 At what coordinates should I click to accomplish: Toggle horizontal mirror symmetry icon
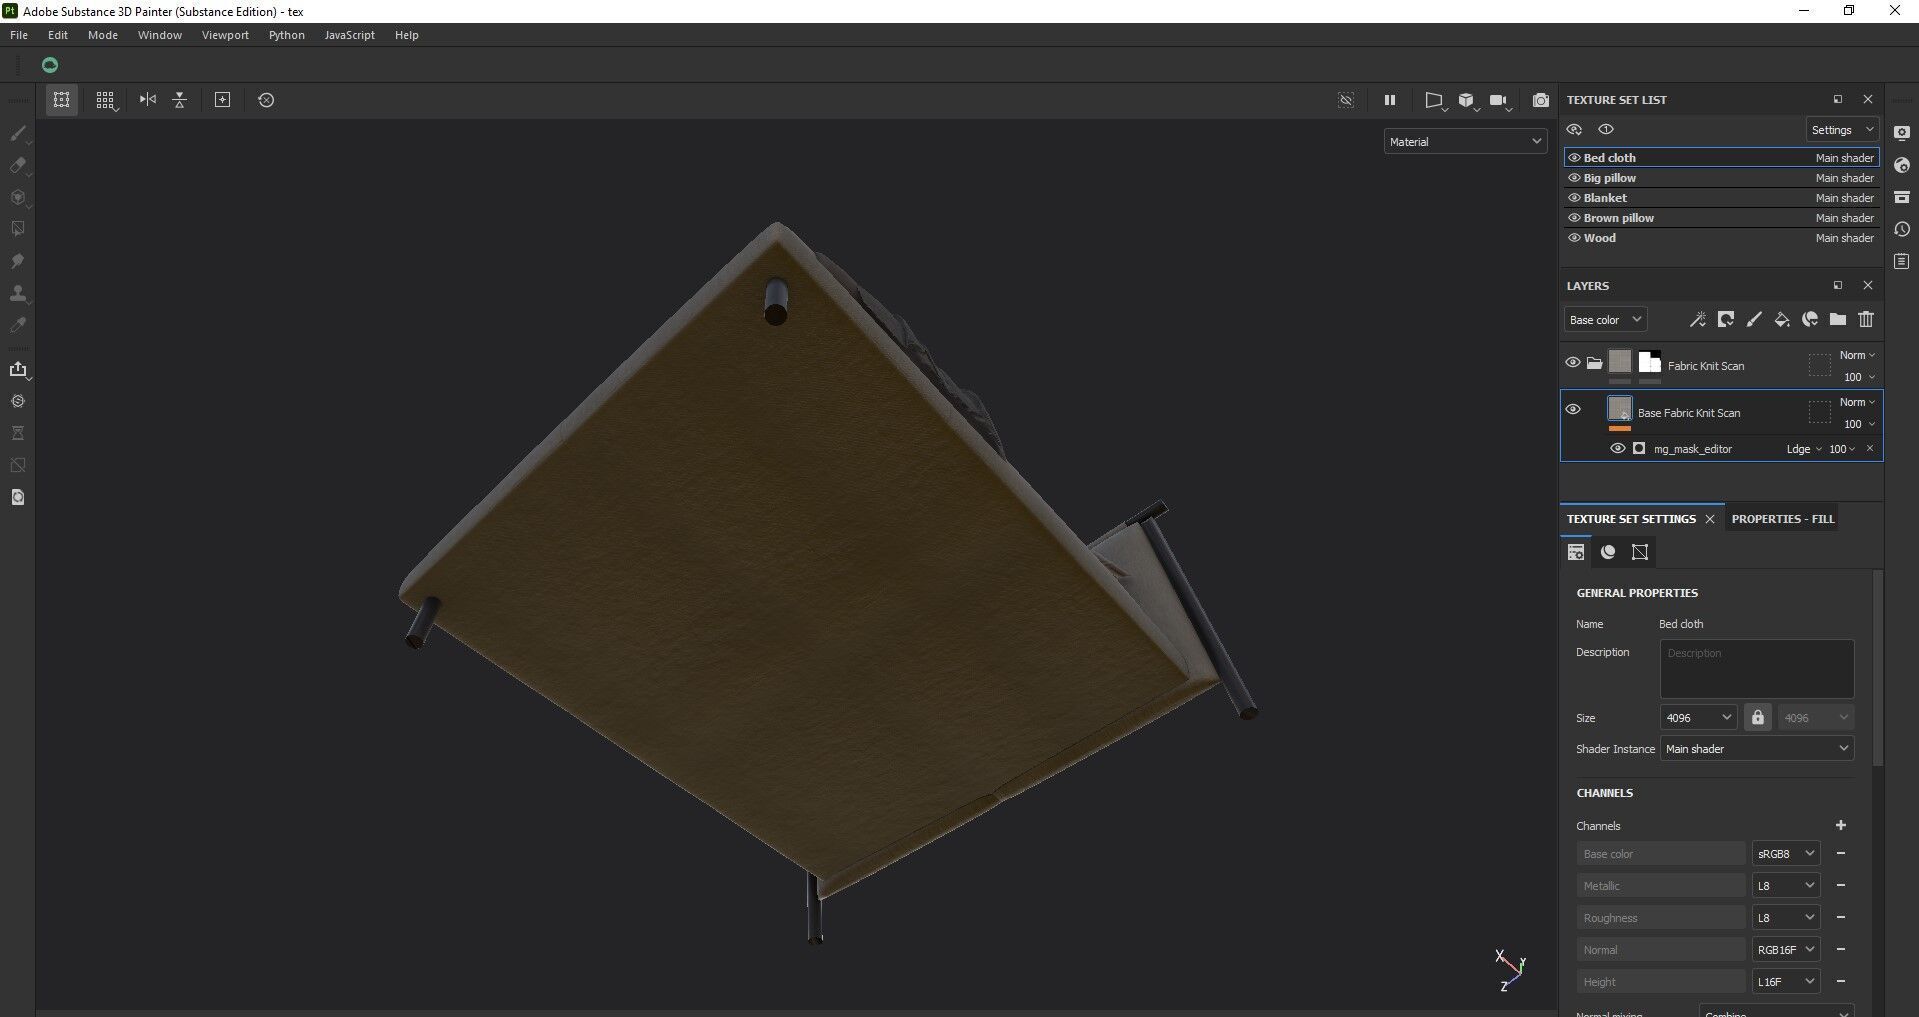[148, 100]
